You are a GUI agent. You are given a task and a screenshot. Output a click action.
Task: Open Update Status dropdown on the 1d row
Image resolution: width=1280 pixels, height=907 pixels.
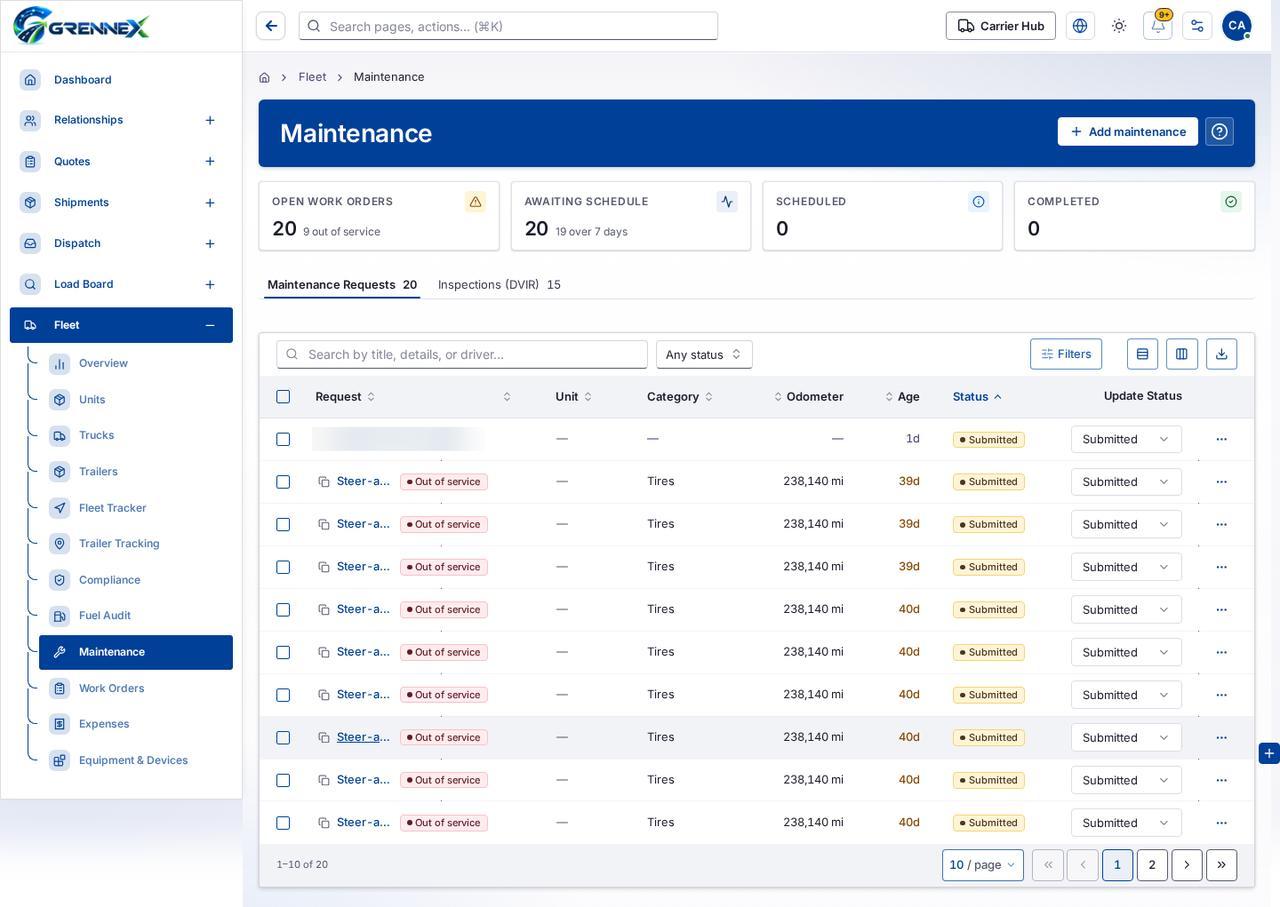click(x=1126, y=439)
